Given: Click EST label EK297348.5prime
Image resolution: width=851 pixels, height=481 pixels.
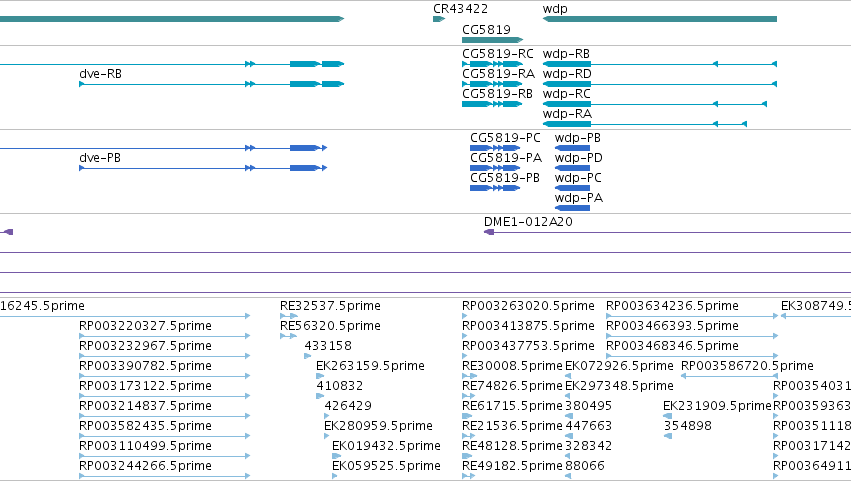Looking at the screenshot, I should (x=619, y=387).
